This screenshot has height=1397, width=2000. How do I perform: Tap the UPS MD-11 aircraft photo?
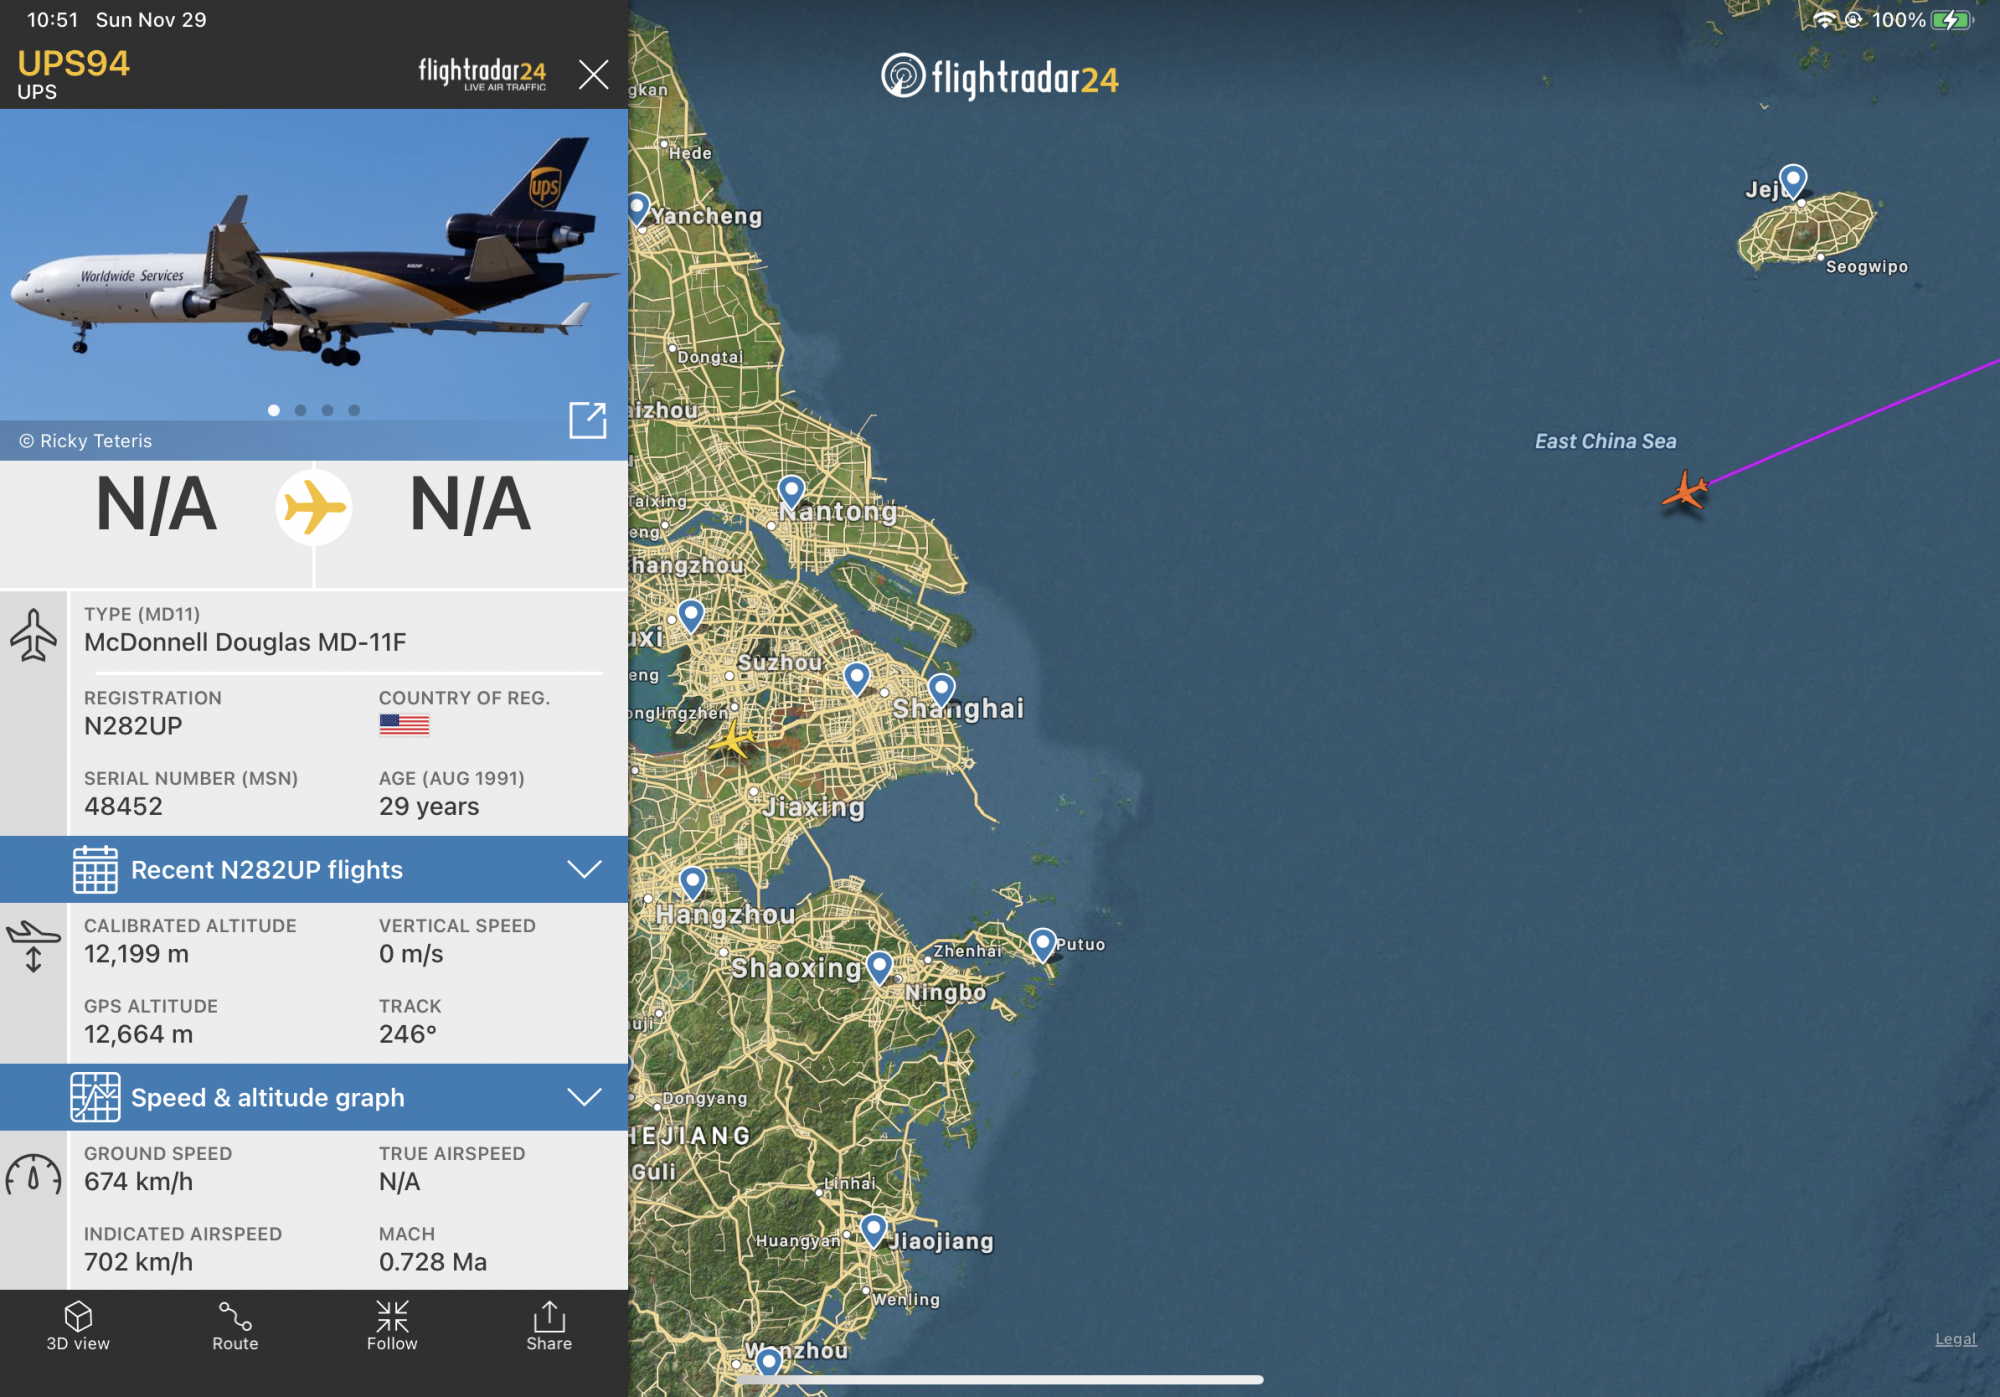tap(314, 265)
